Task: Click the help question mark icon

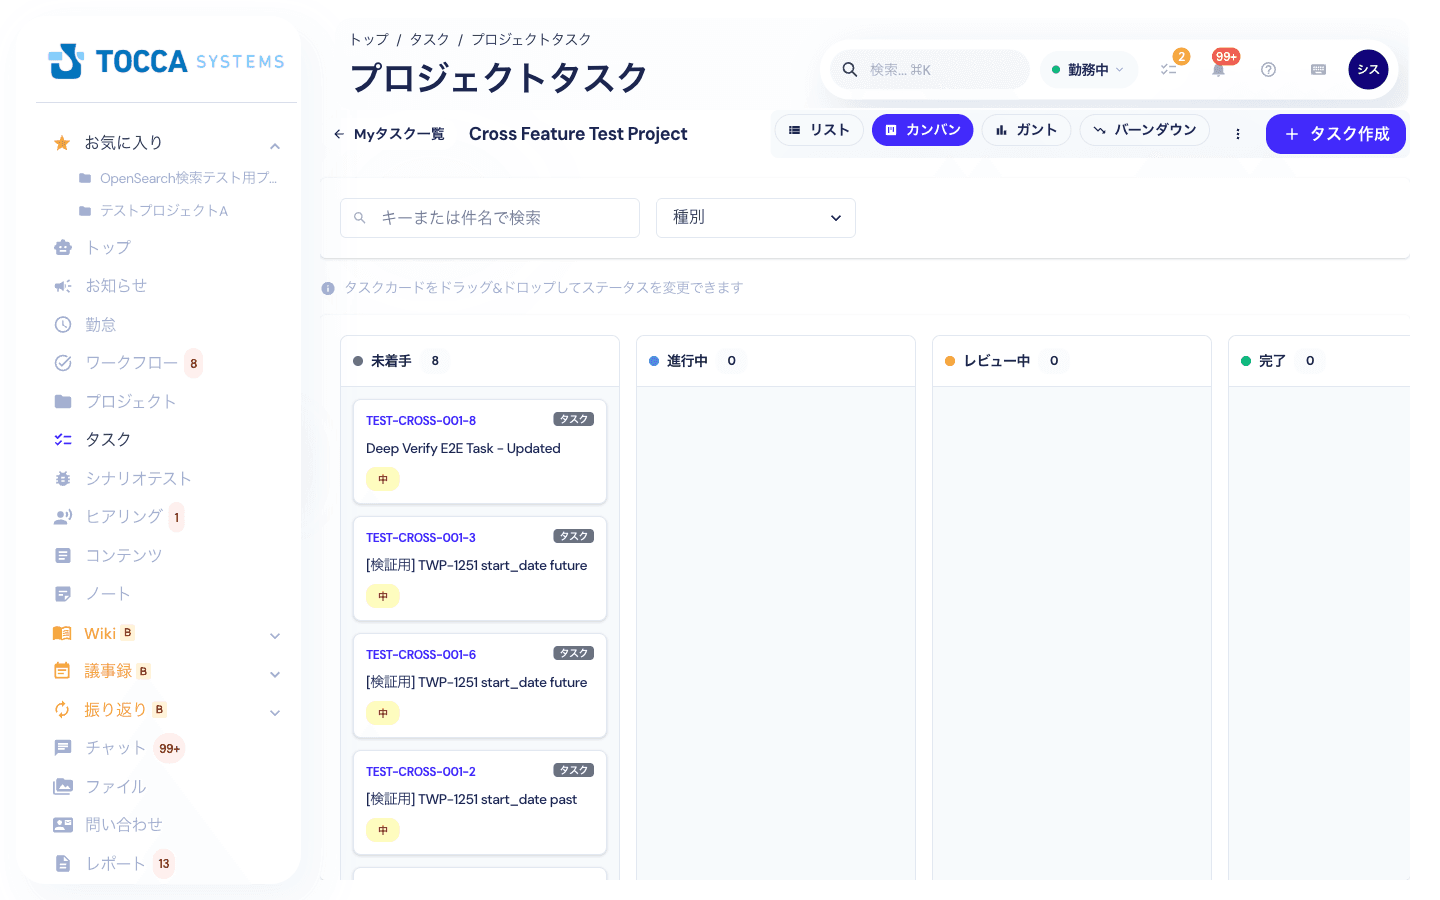Action: [1268, 70]
